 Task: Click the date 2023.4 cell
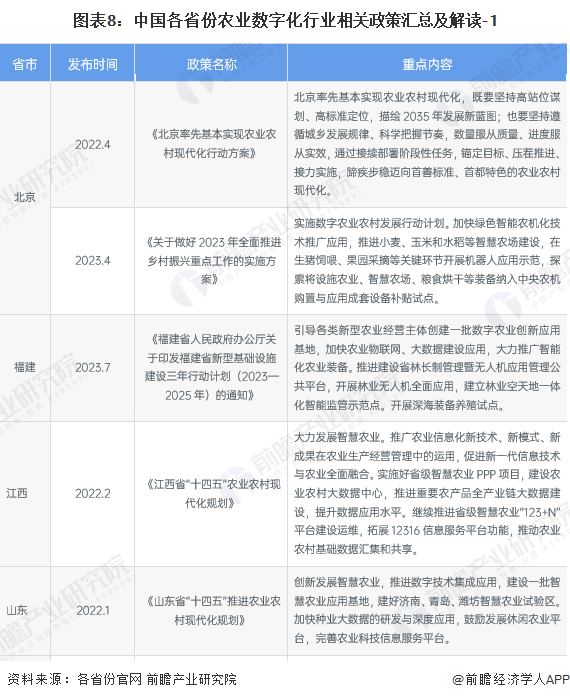point(92,260)
